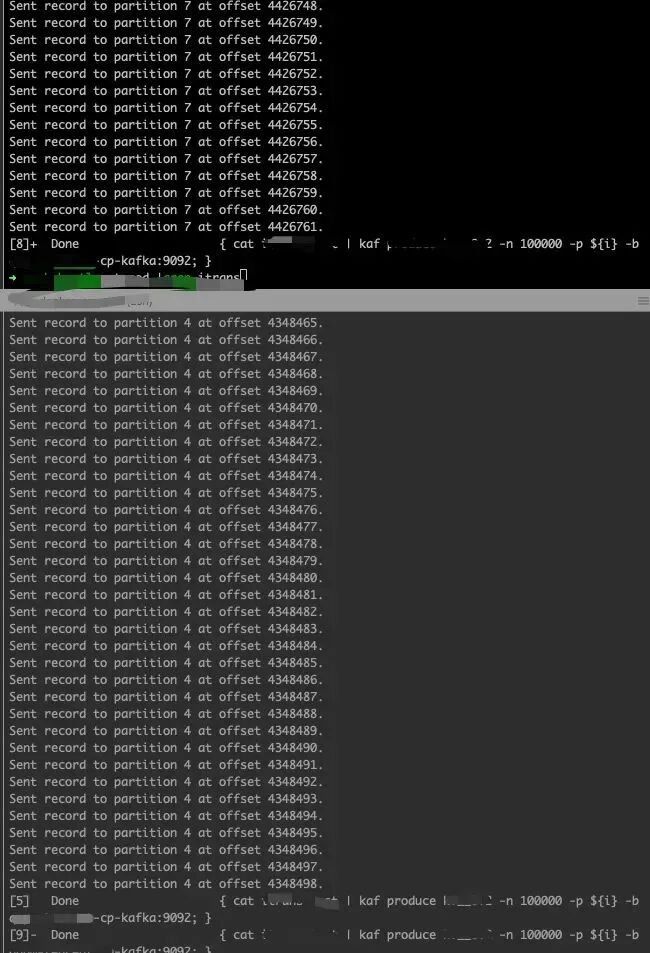Select line with offset 4348494

[x=166, y=817]
